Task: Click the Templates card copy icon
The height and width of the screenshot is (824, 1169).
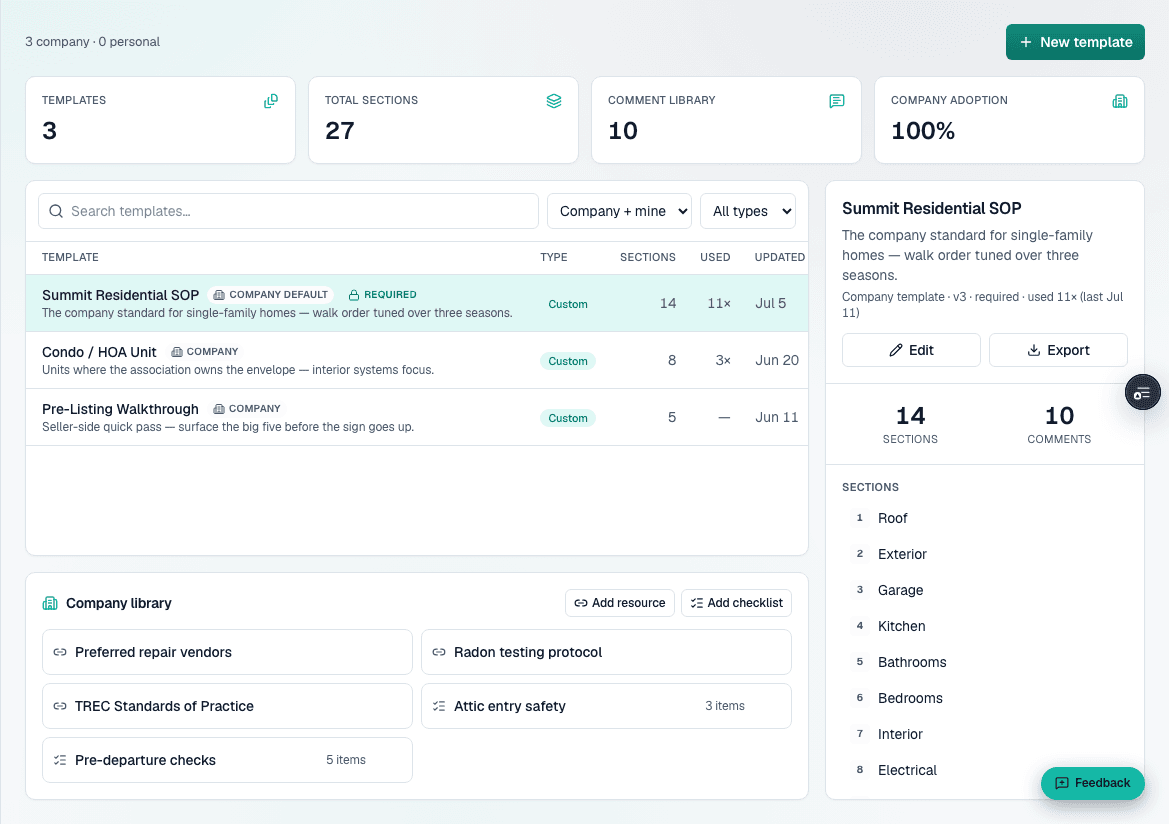Action: coord(271,101)
